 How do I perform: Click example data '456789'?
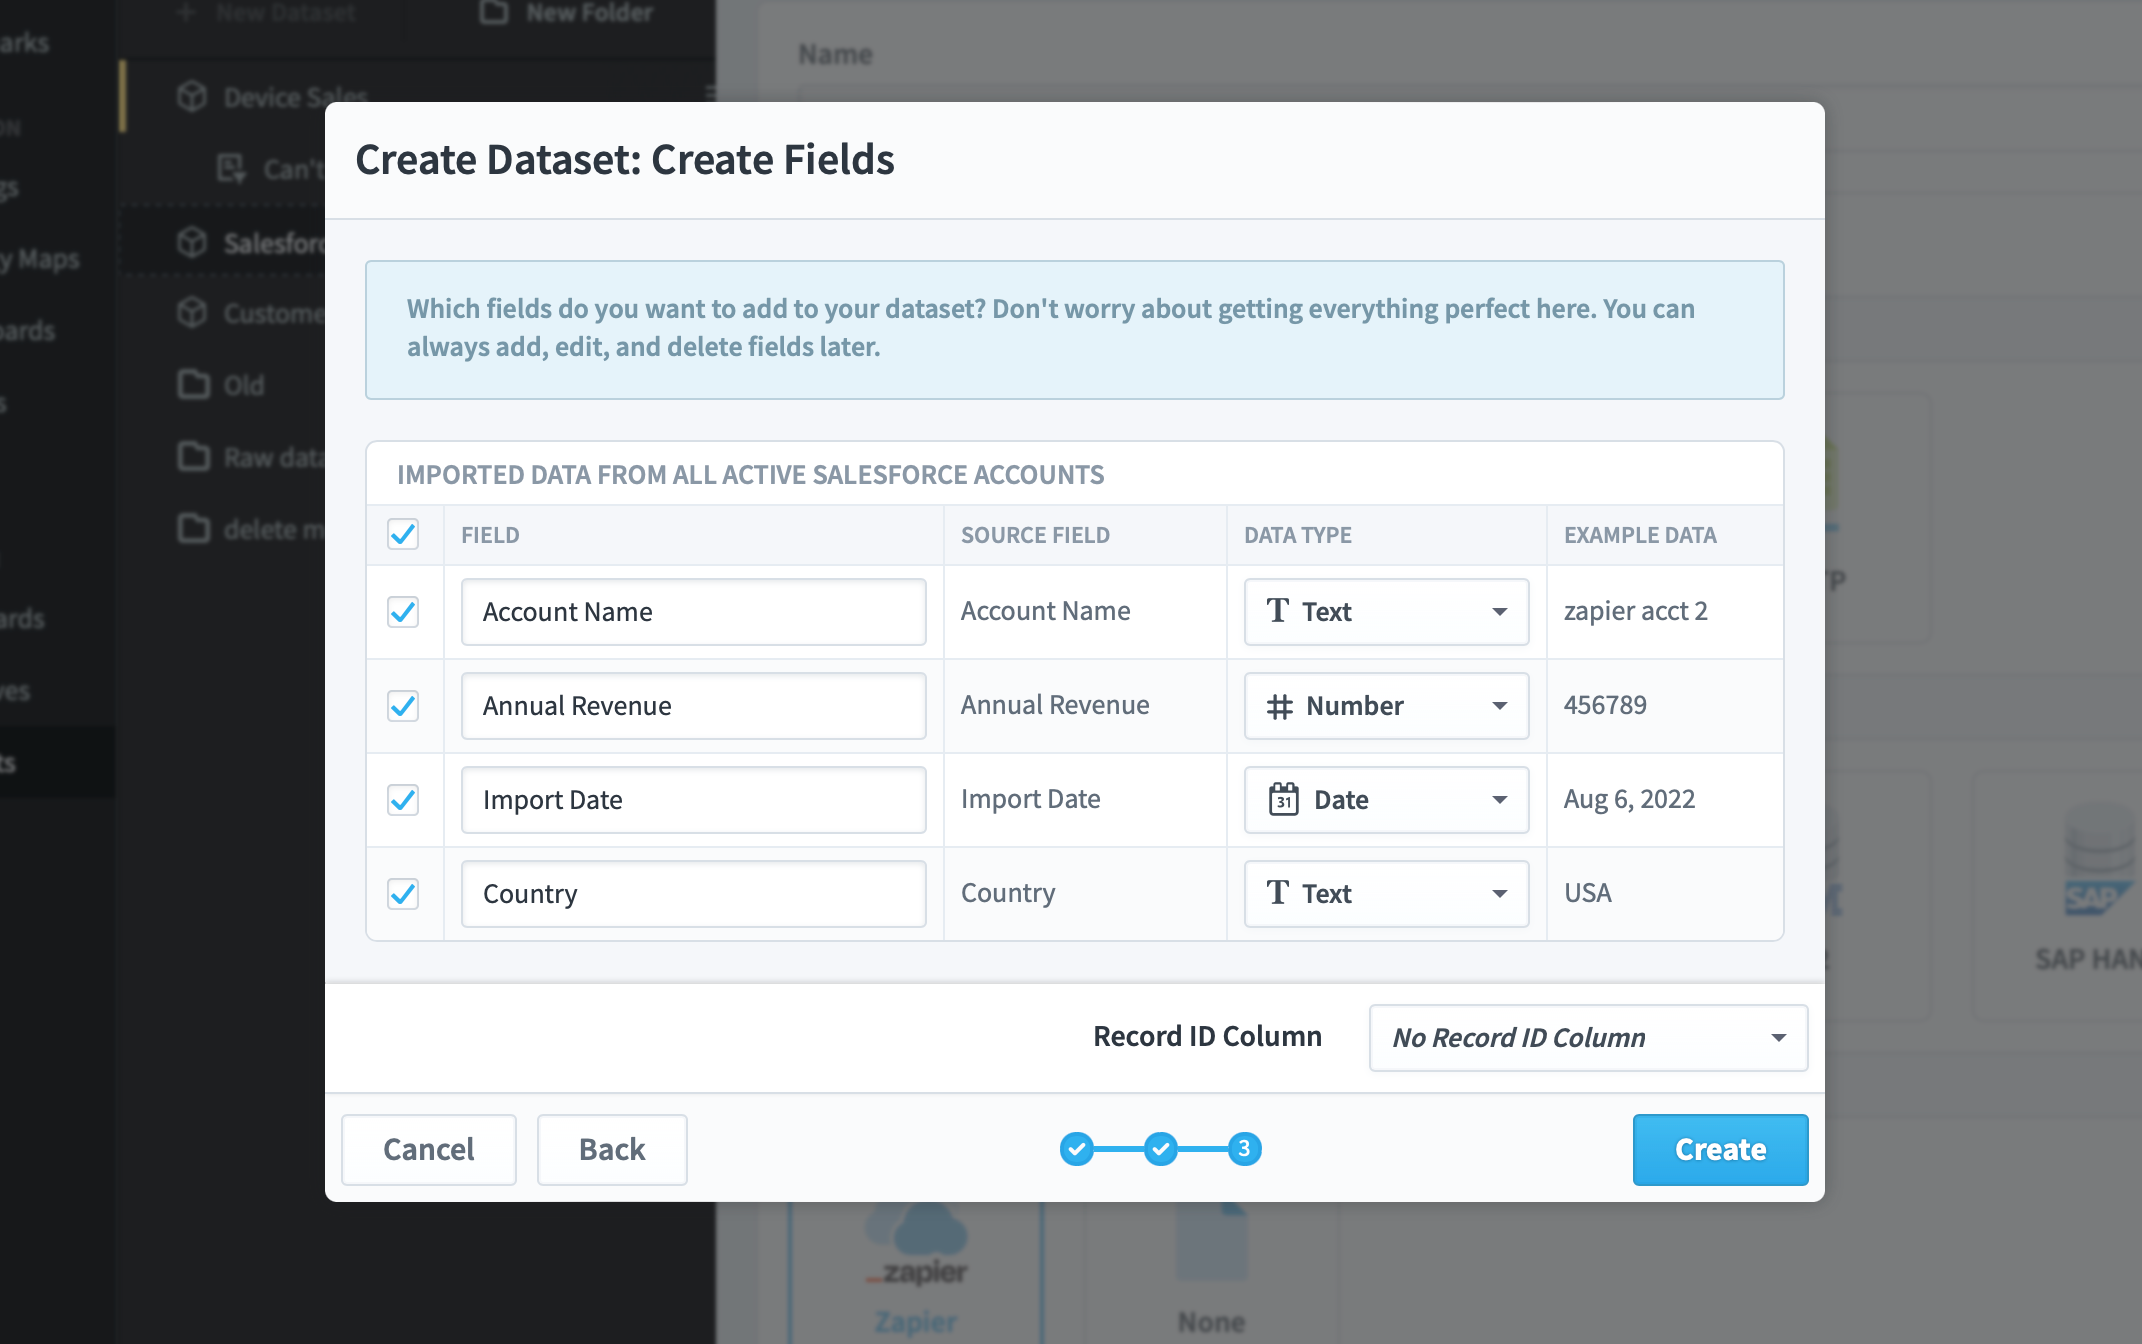pos(1605,705)
